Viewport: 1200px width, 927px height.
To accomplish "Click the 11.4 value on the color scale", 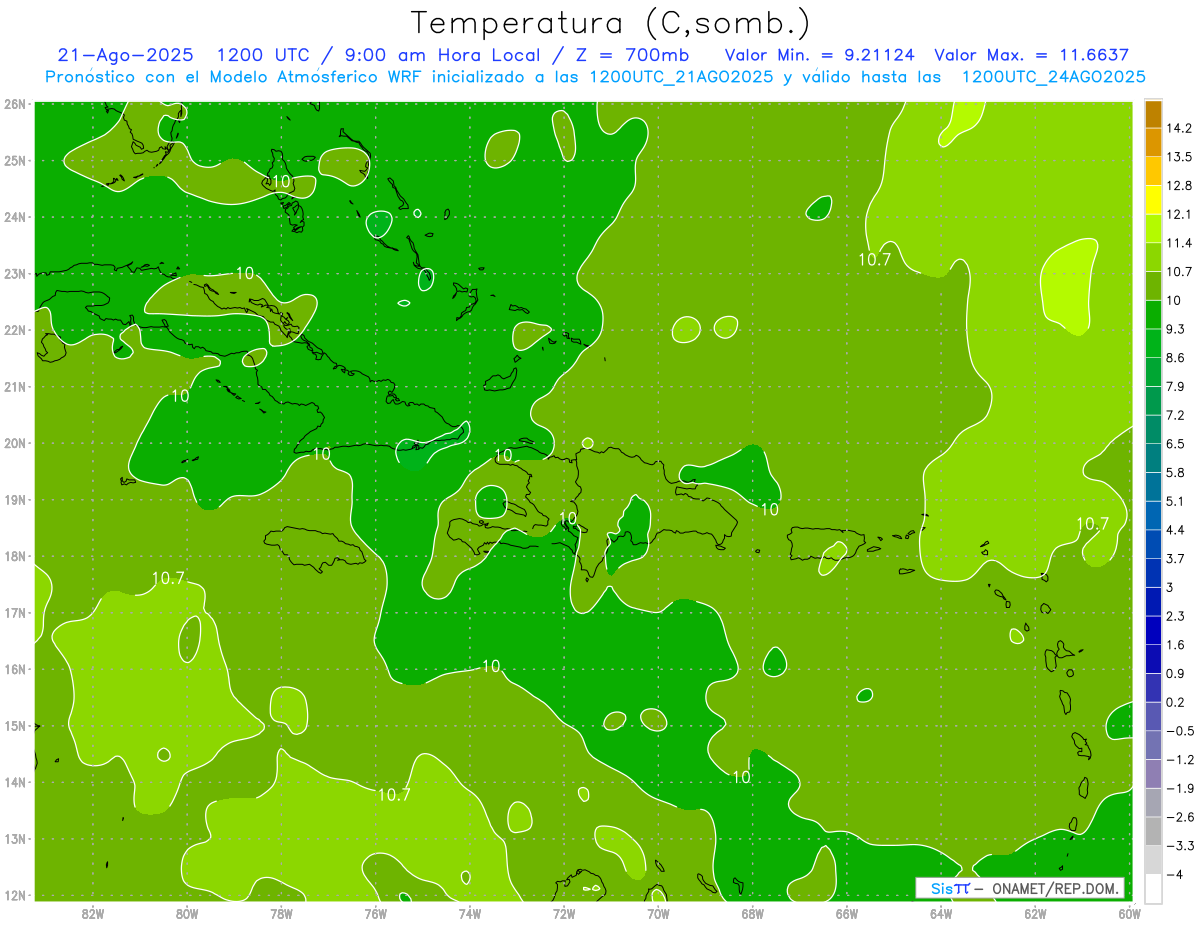I will [1179, 243].
